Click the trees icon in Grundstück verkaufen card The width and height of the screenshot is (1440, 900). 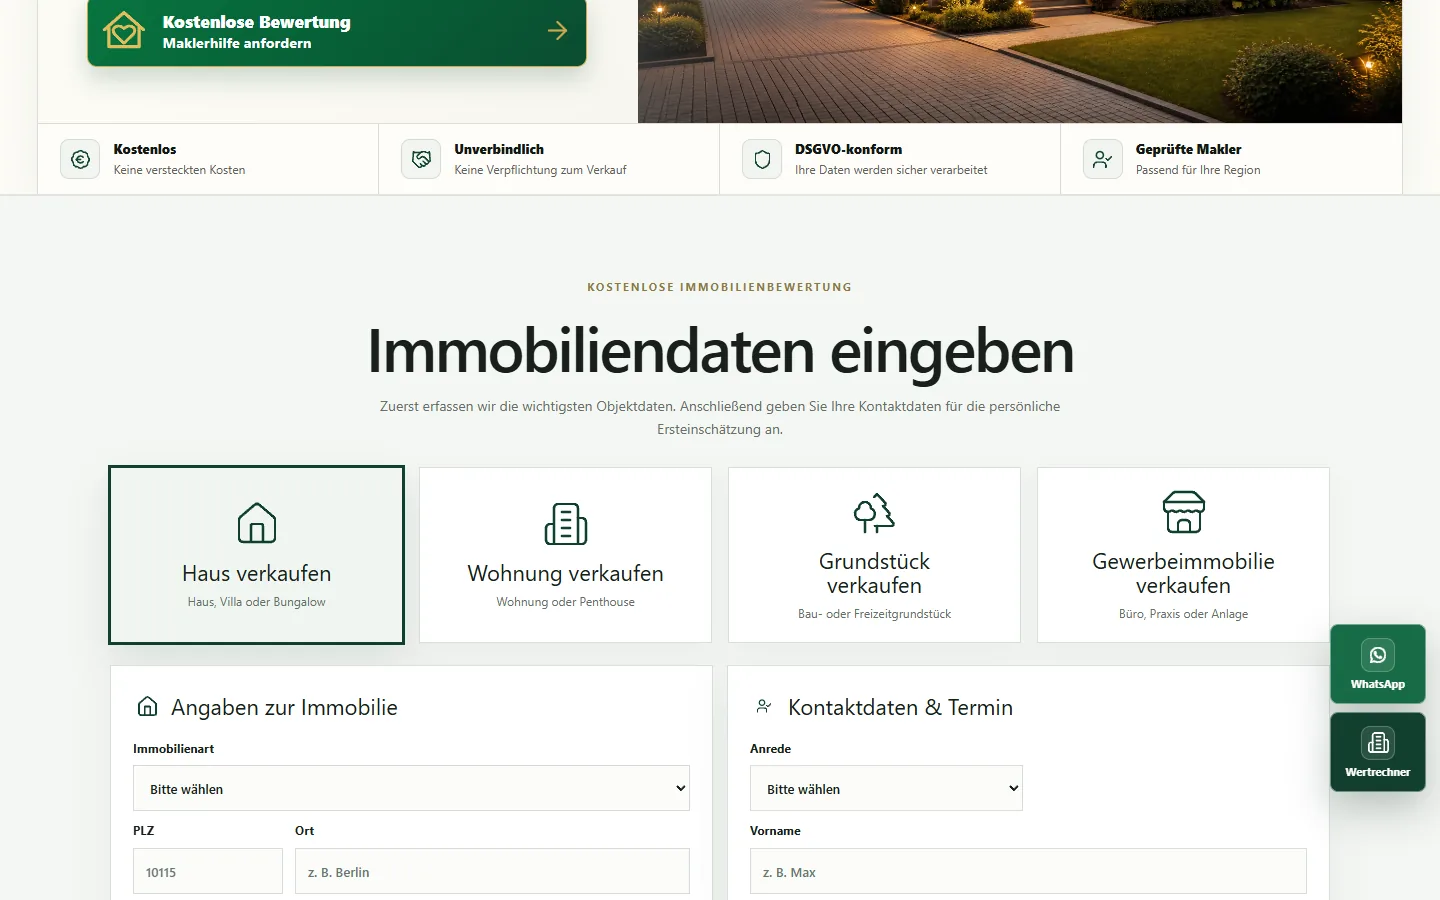(874, 512)
